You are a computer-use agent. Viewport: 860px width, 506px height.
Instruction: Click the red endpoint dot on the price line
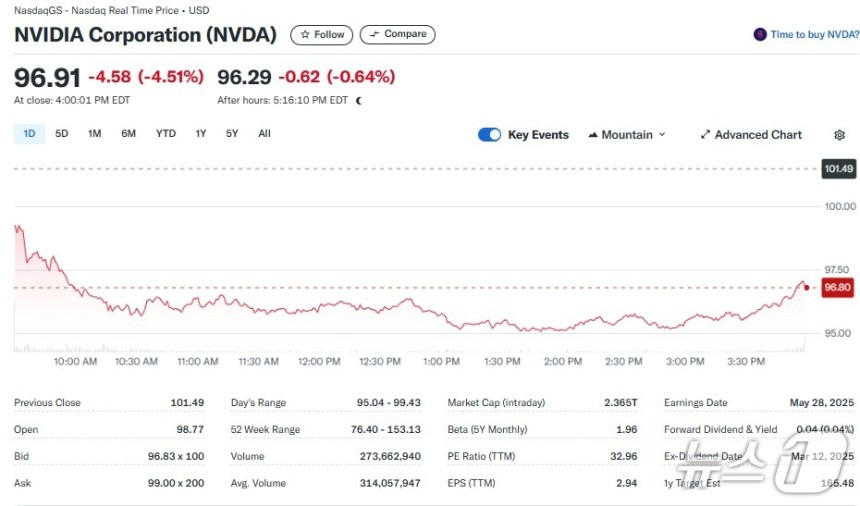(807, 287)
